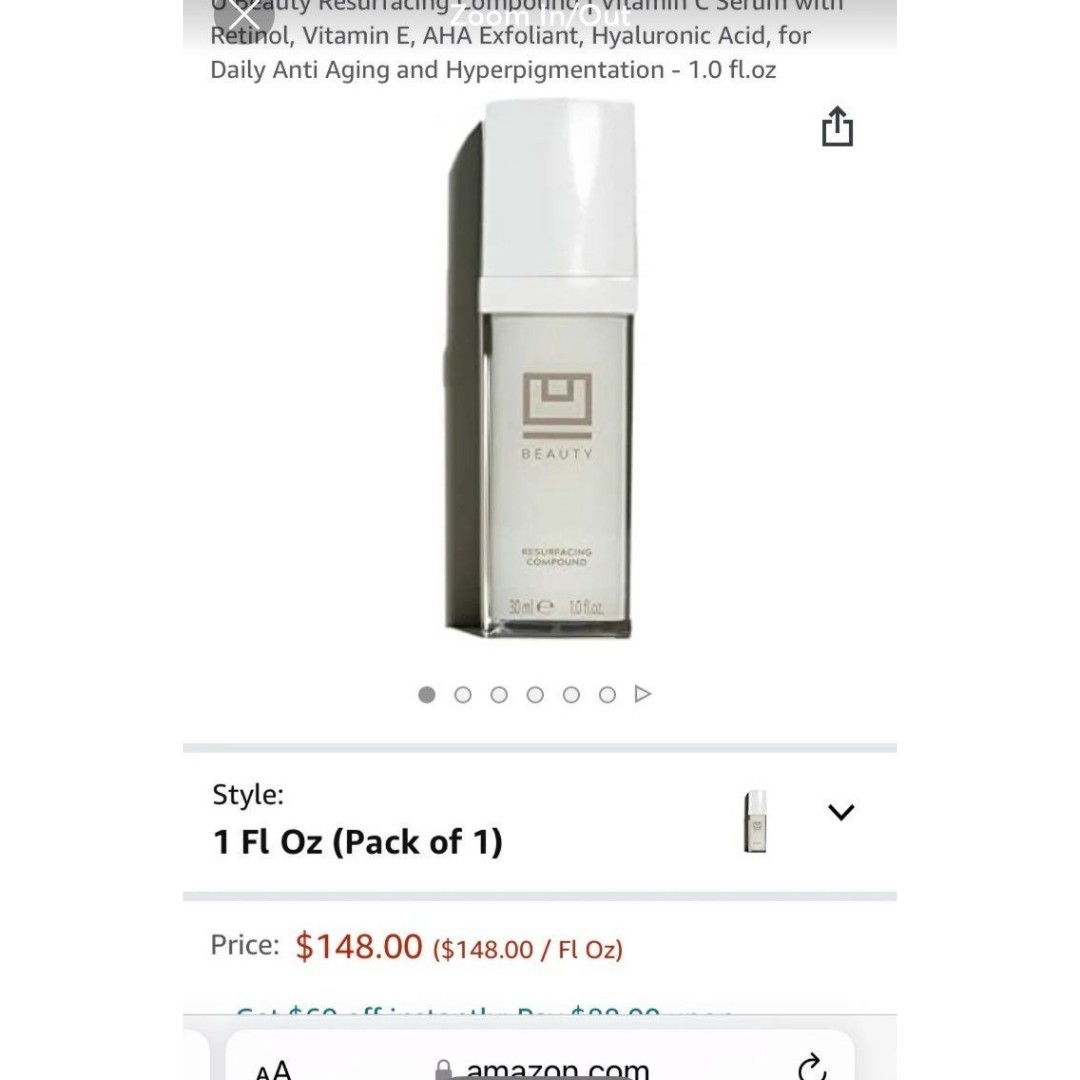The width and height of the screenshot is (1080, 1080).
Task: Reload the page with the refresh icon
Action: (x=811, y=1066)
